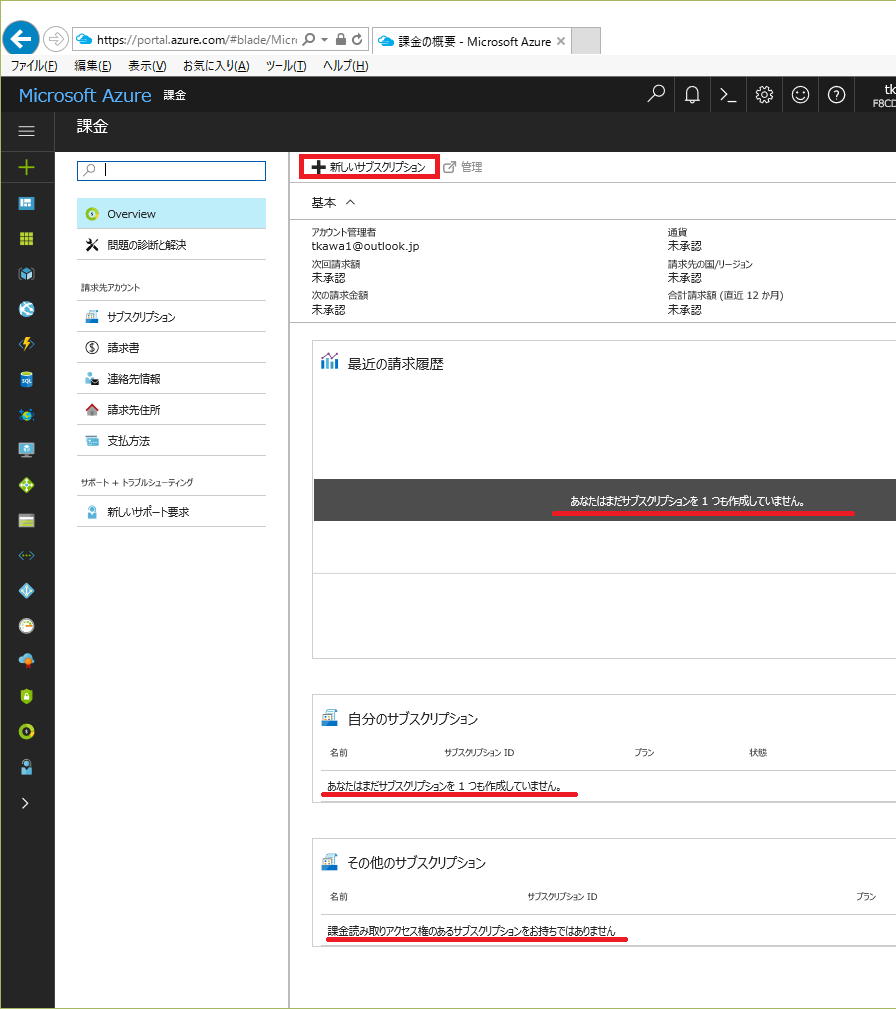Open 問題の診断と解決 menu item
Screen dimensions: 896x1009
click(171, 245)
